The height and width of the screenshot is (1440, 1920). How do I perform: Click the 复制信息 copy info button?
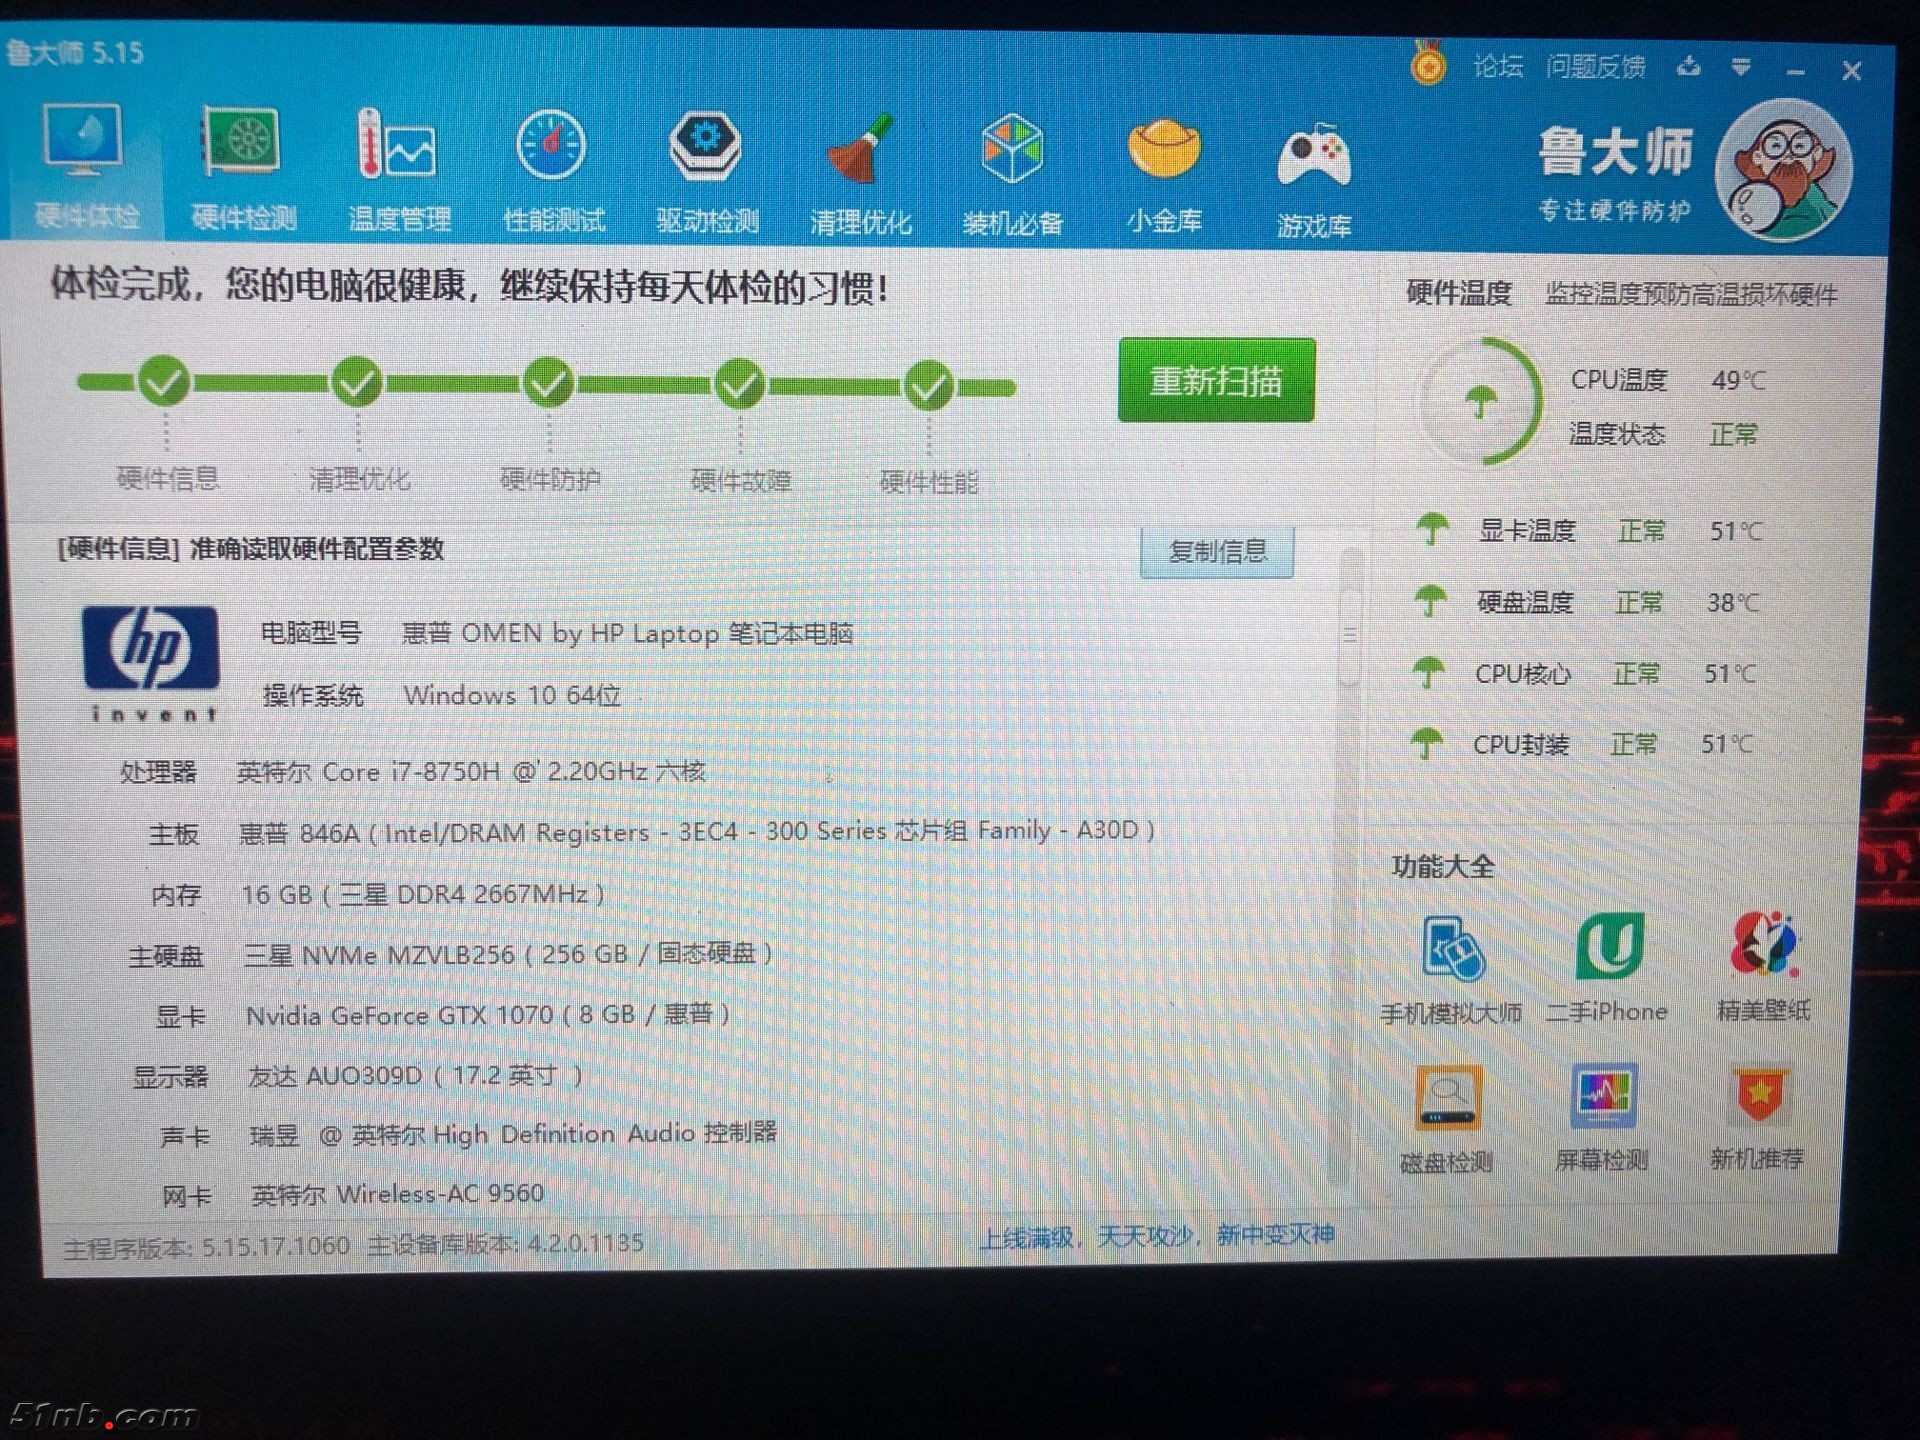point(1217,551)
